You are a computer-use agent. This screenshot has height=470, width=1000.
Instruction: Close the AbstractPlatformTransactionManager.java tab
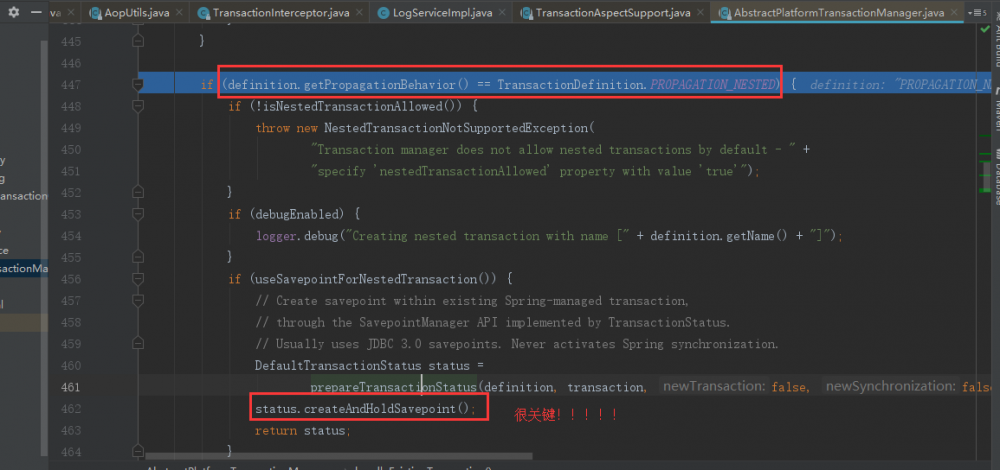pyautogui.click(x=953, y=12)
